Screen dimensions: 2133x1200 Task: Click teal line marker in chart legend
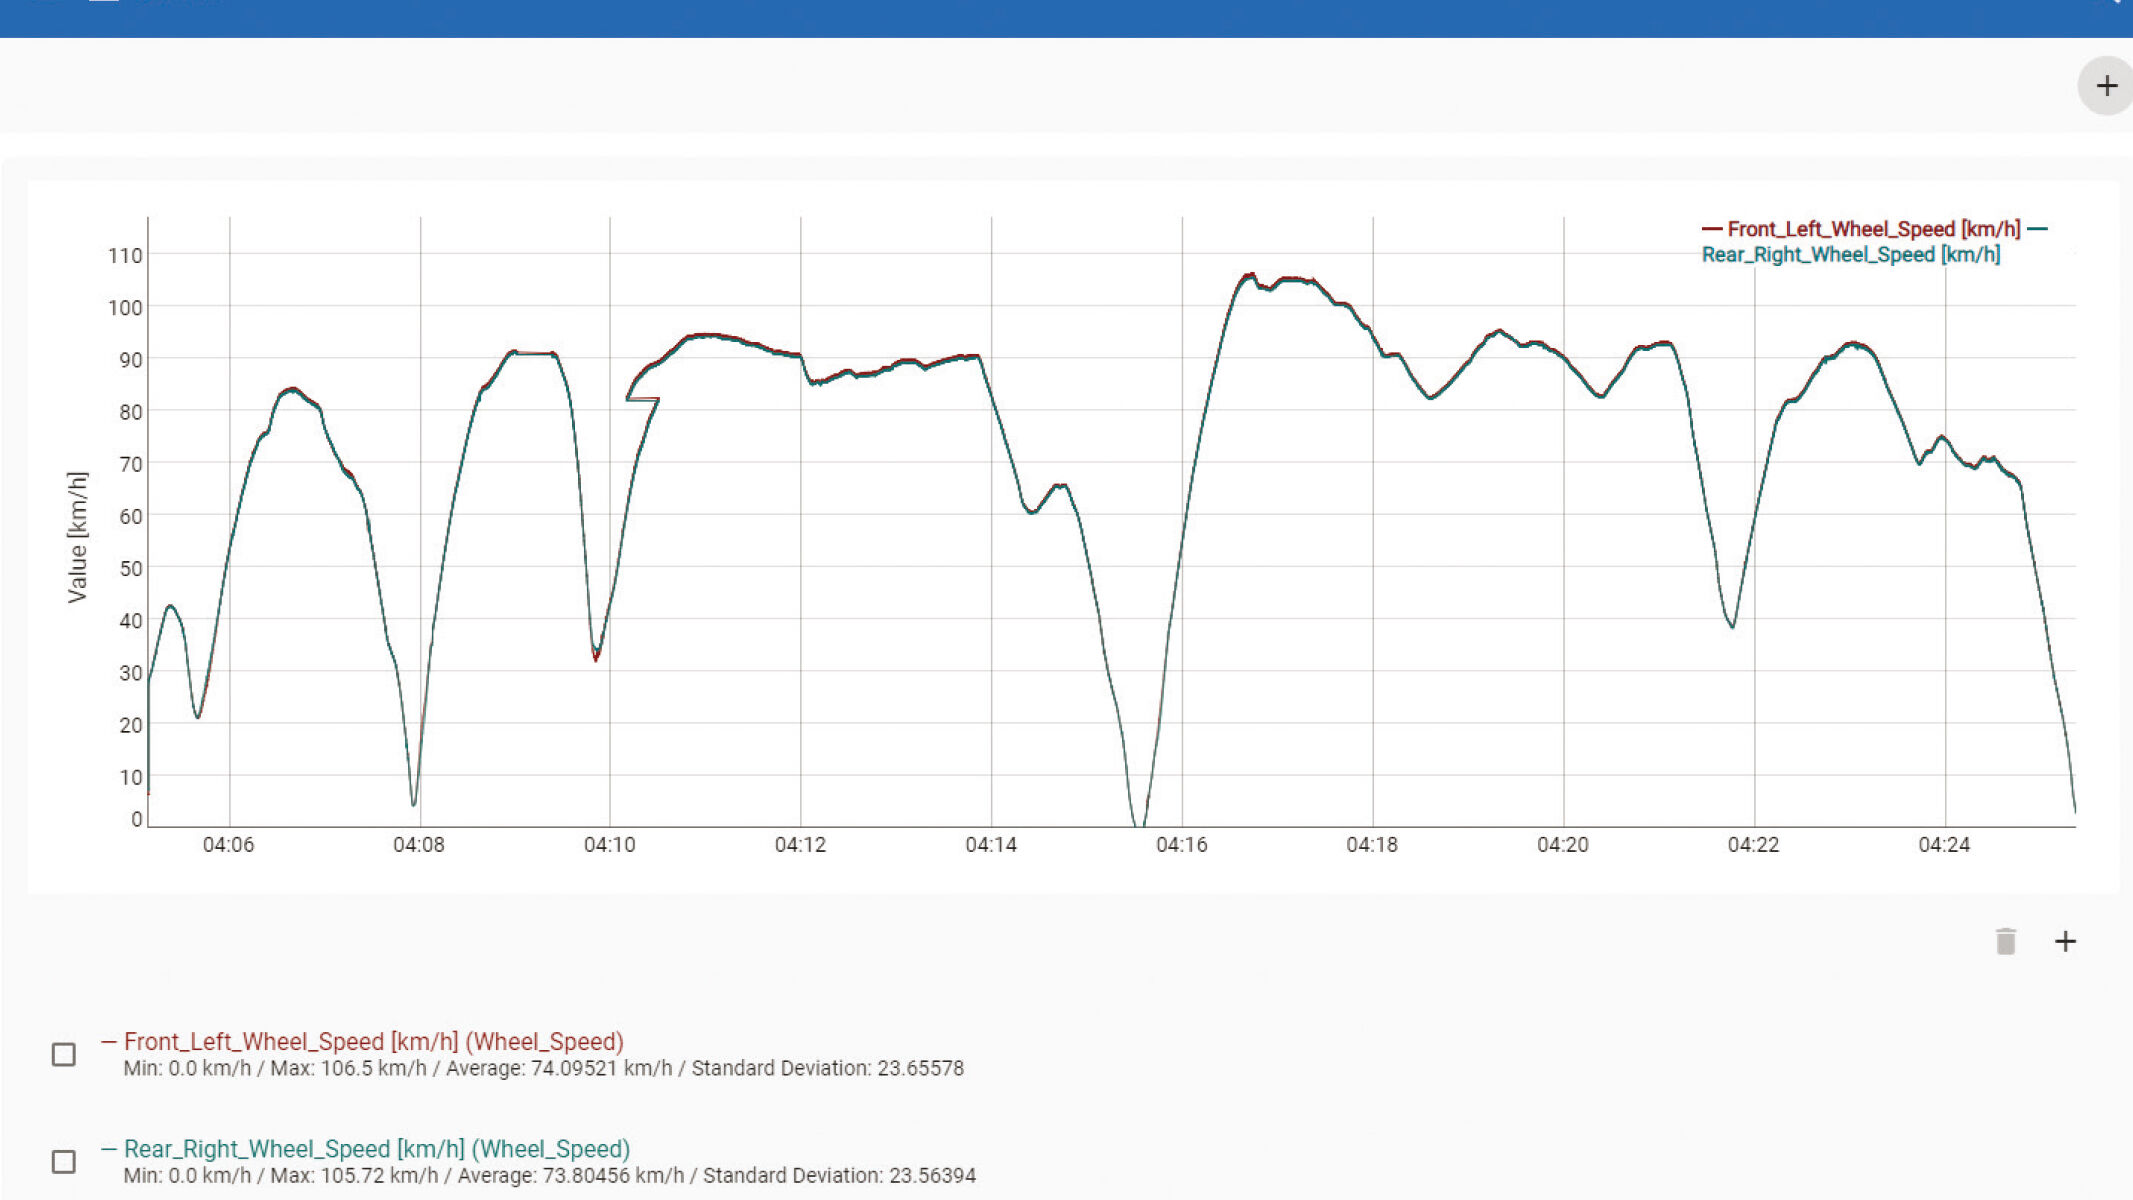(2037, 229)
